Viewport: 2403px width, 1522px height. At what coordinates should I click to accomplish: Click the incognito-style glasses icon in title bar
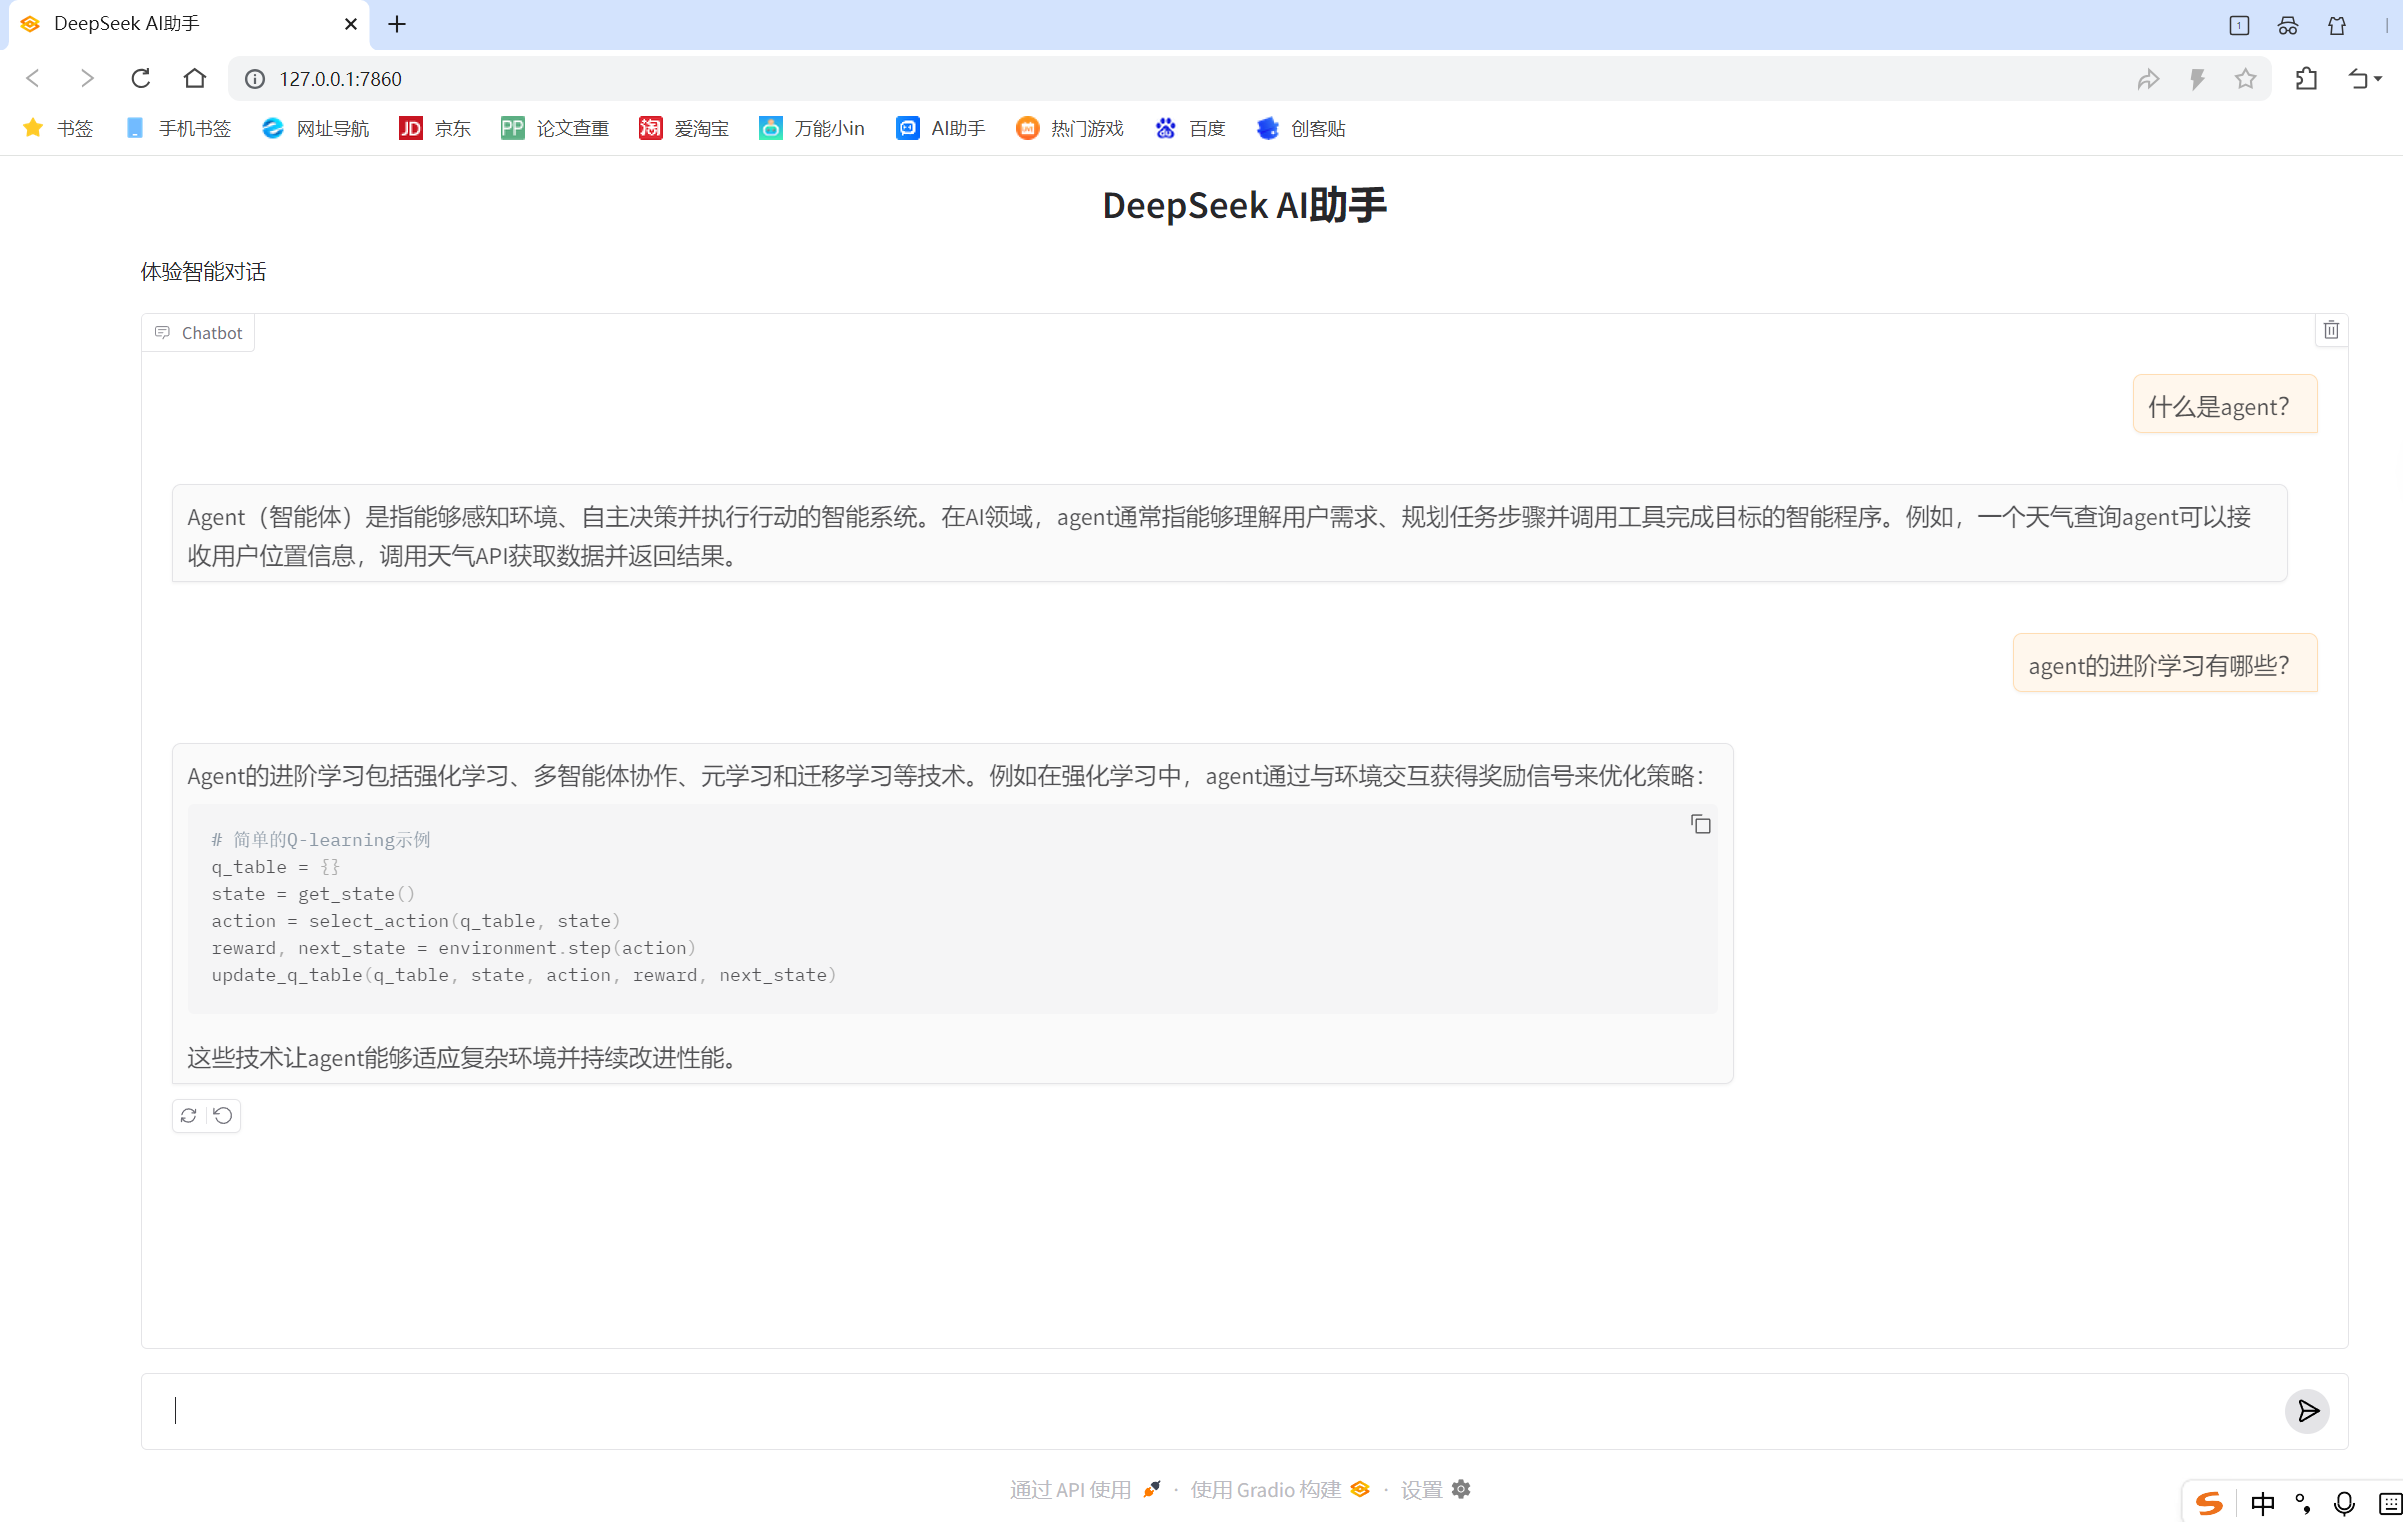click(2288, 25)
